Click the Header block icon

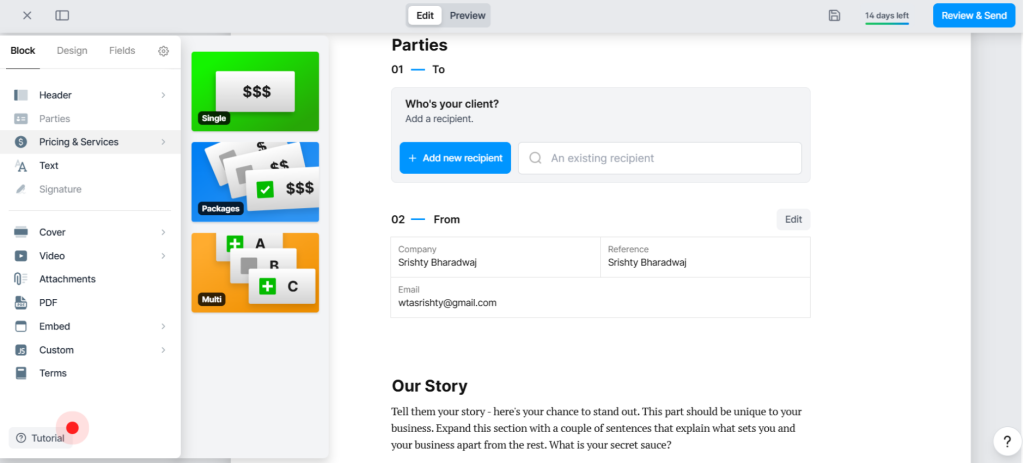tap(21, 95)
